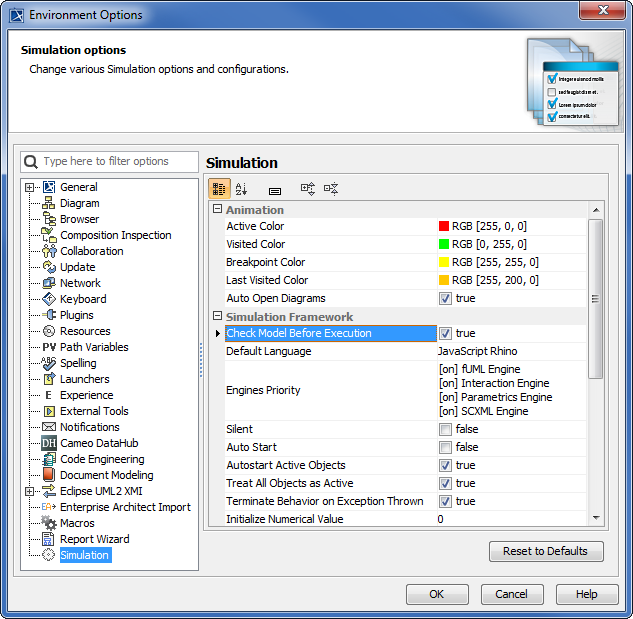
Task: Click the Reset to Defaults button
Action: pyautogui.click(x=546, y=552)
